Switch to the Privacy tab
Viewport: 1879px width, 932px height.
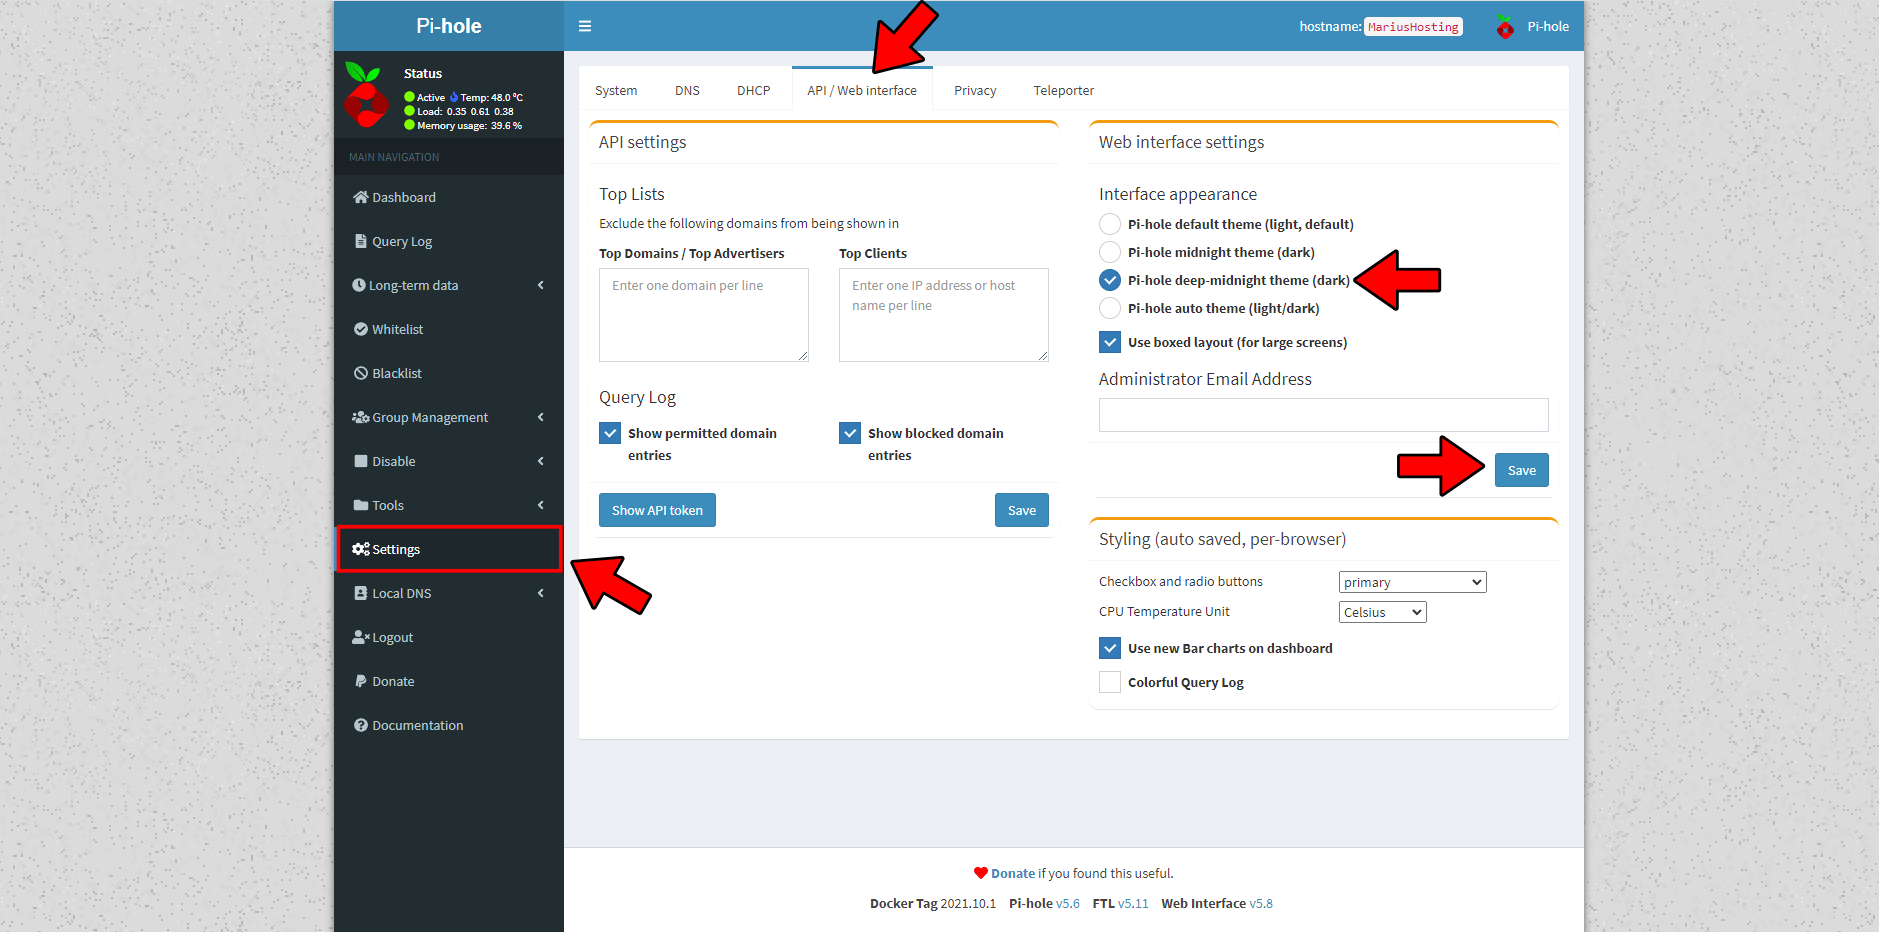(975, 90)
